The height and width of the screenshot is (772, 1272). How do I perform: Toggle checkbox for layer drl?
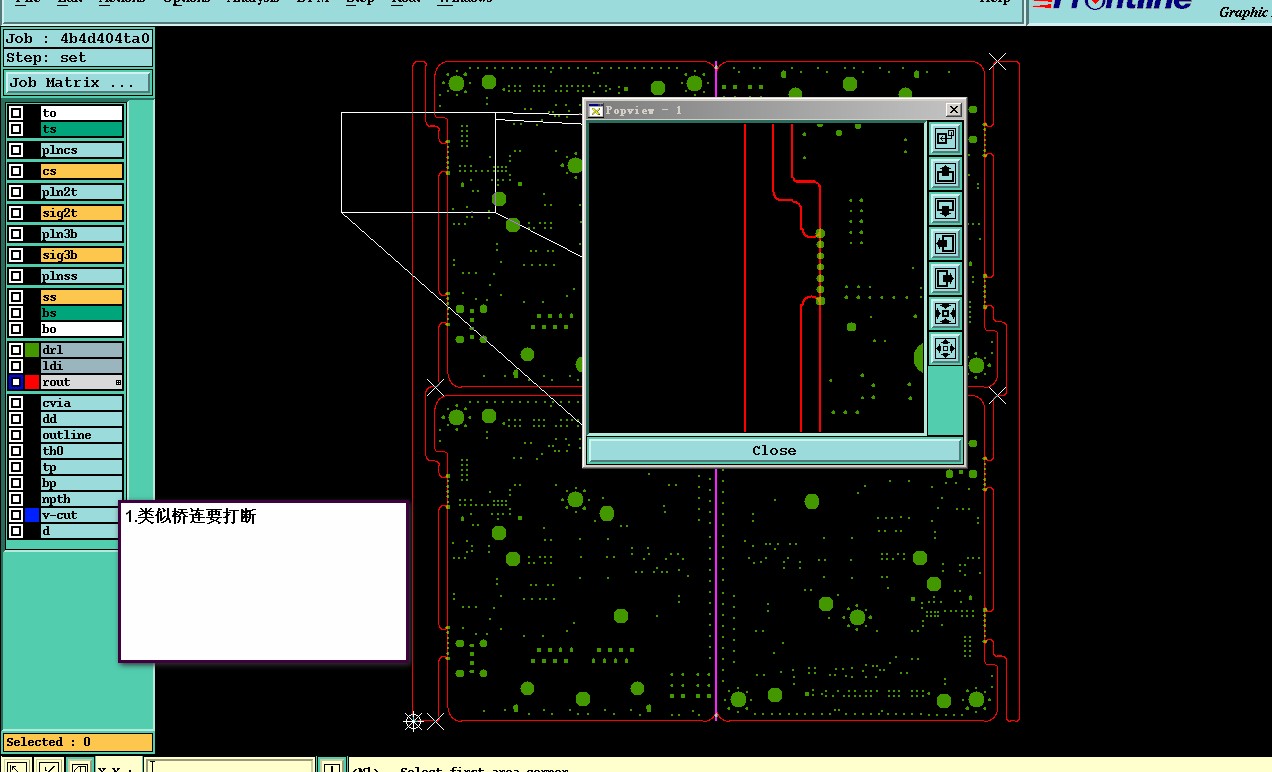[16, 350]
